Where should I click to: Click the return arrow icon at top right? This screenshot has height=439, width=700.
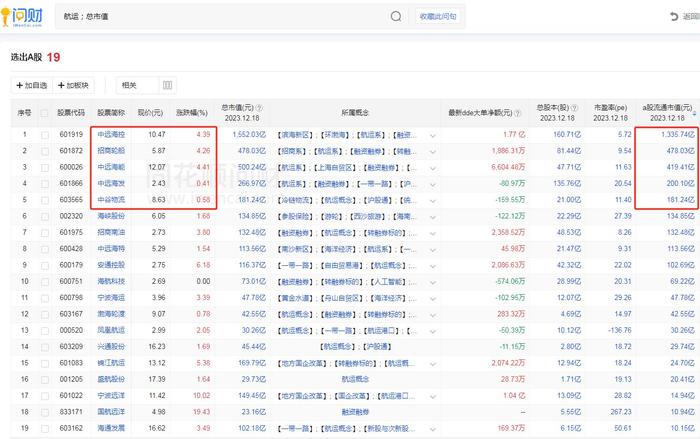(x=674, y=17)
